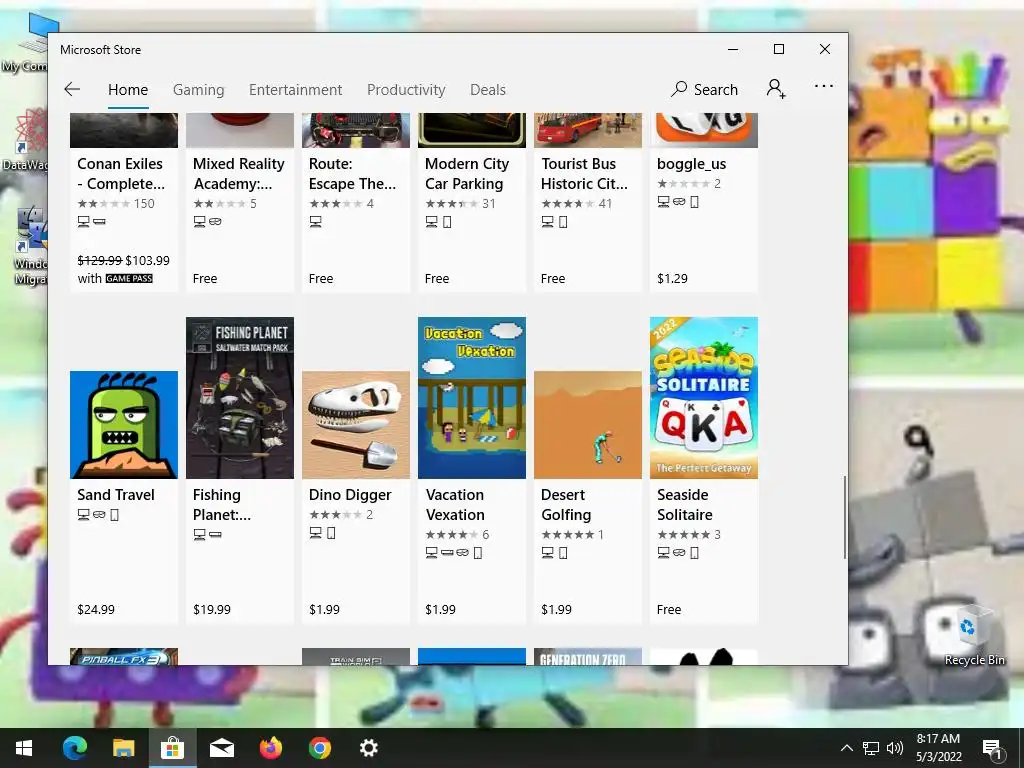Click the $103.99 Game Pass price

click(148, 260)
